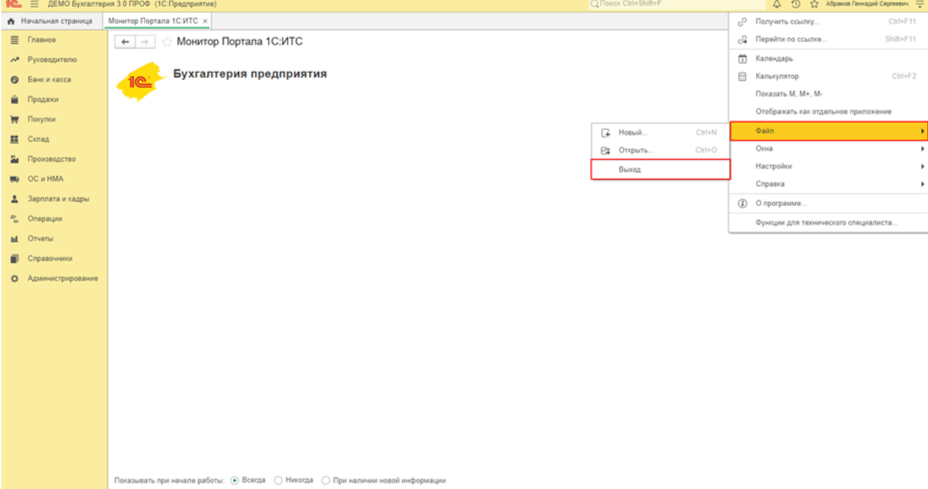Image resolution: width=928 pixels, height=489 pixels.
Task: Click the service menu icon at top right
Action: click(x=920, y=4)
